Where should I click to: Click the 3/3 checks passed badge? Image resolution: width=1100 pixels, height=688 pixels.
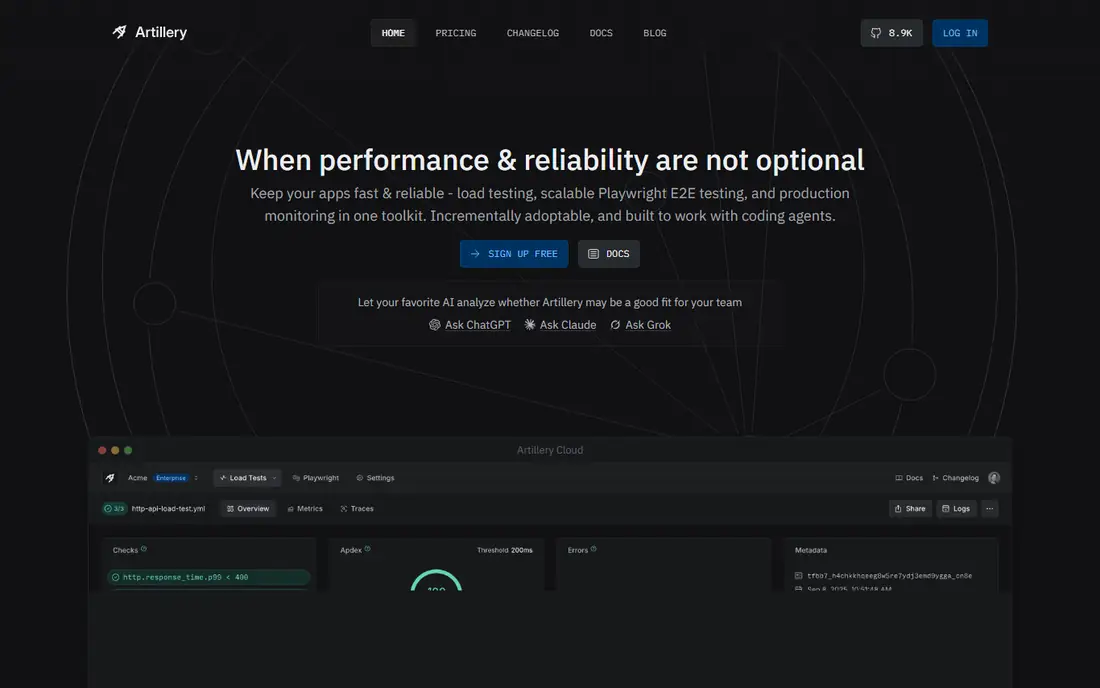[x=114, y=508]
